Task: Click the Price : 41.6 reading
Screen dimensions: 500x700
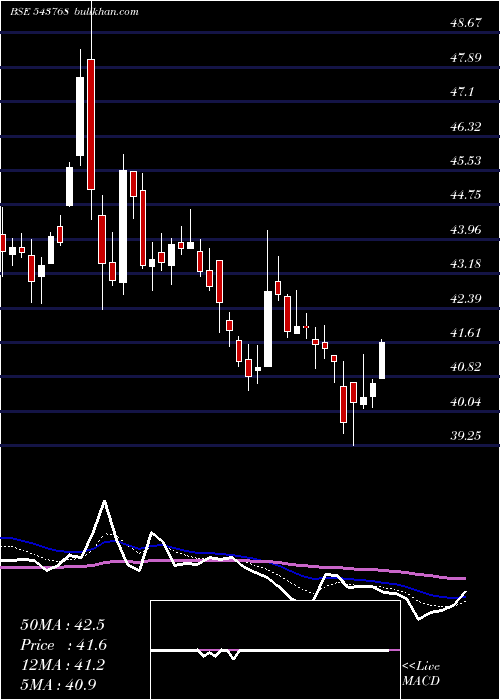Action: 63,645
